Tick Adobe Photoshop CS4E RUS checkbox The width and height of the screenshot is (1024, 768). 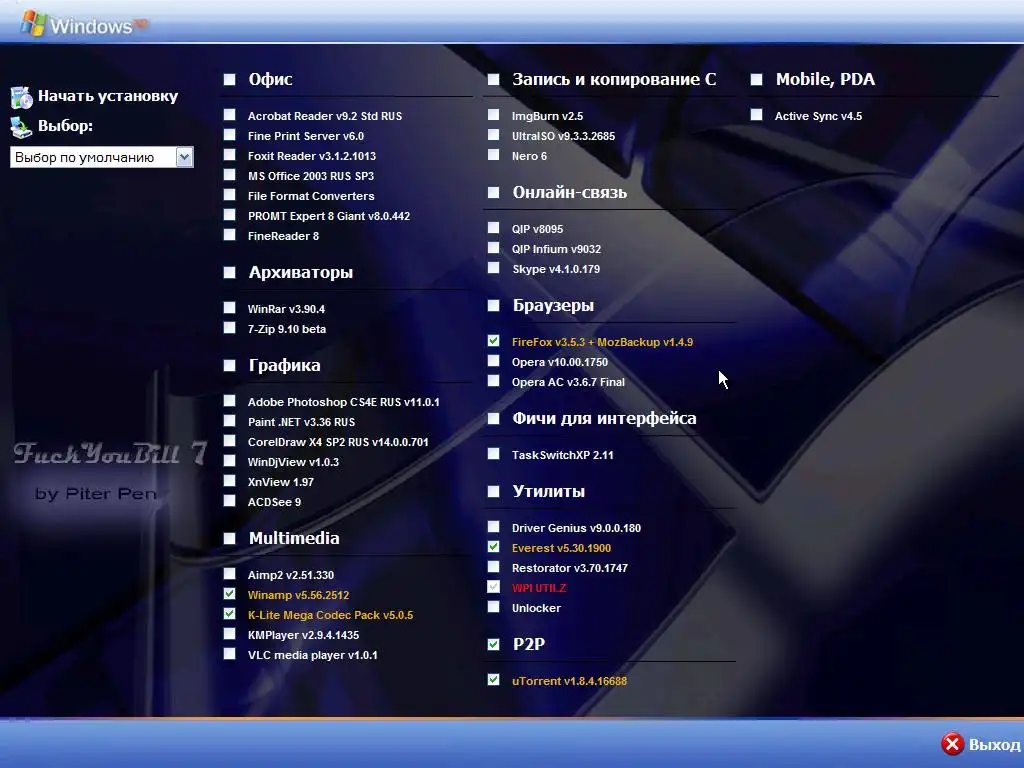(x=229, y=400)
